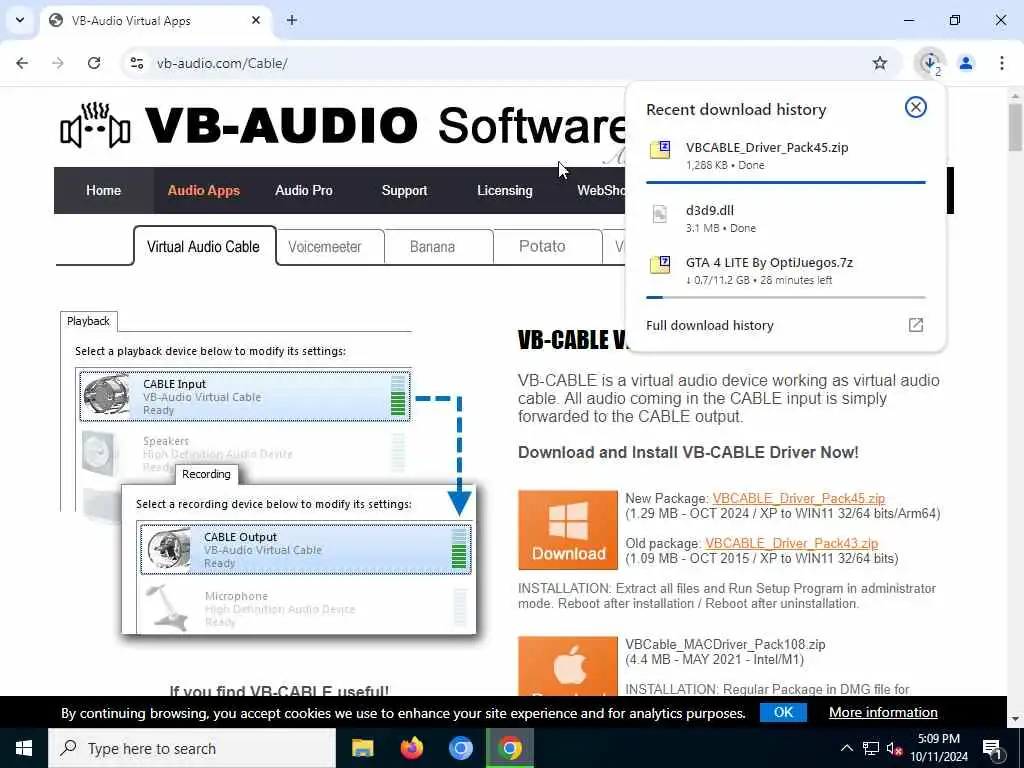
Task: Open the d3d9.dll download entry
Action: click(x=786, y=218)
